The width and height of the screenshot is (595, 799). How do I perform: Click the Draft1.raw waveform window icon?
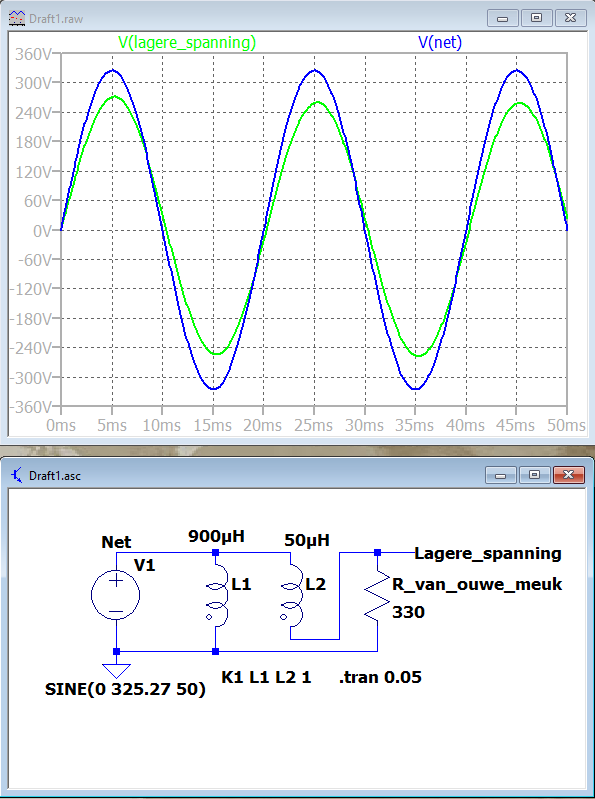17,18
